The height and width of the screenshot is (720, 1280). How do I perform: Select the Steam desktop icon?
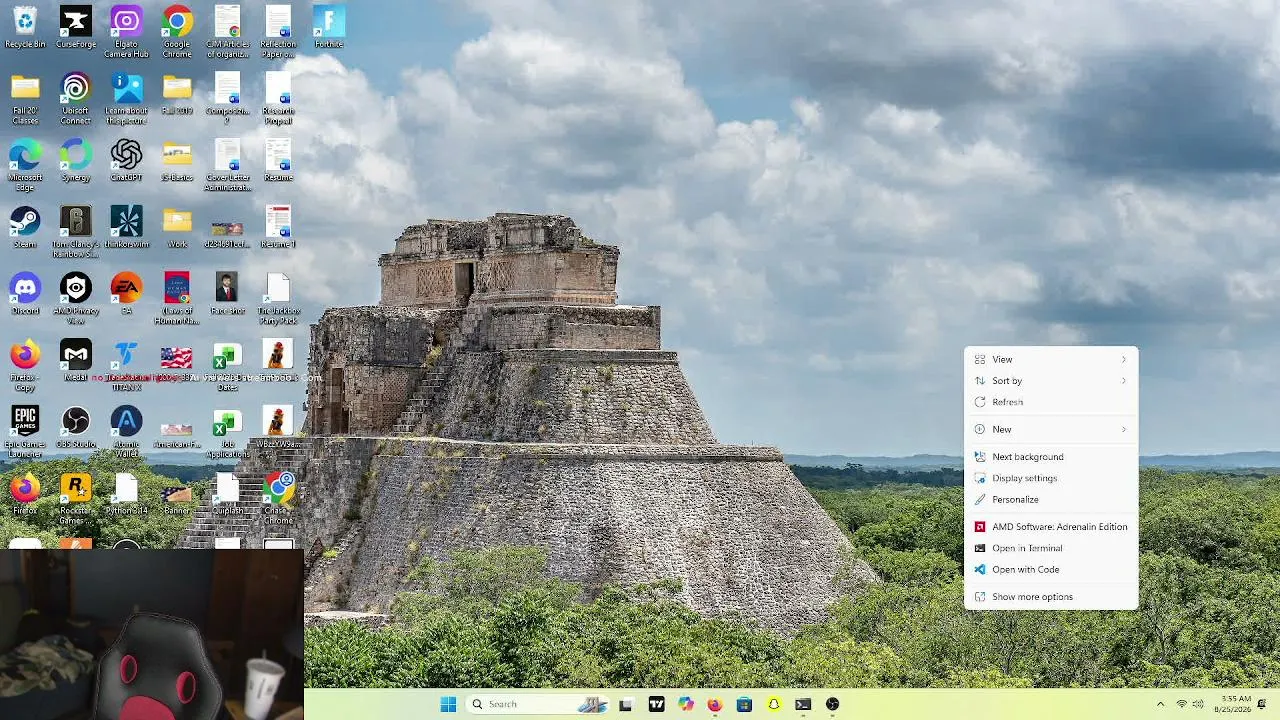(x=25, y=227)
